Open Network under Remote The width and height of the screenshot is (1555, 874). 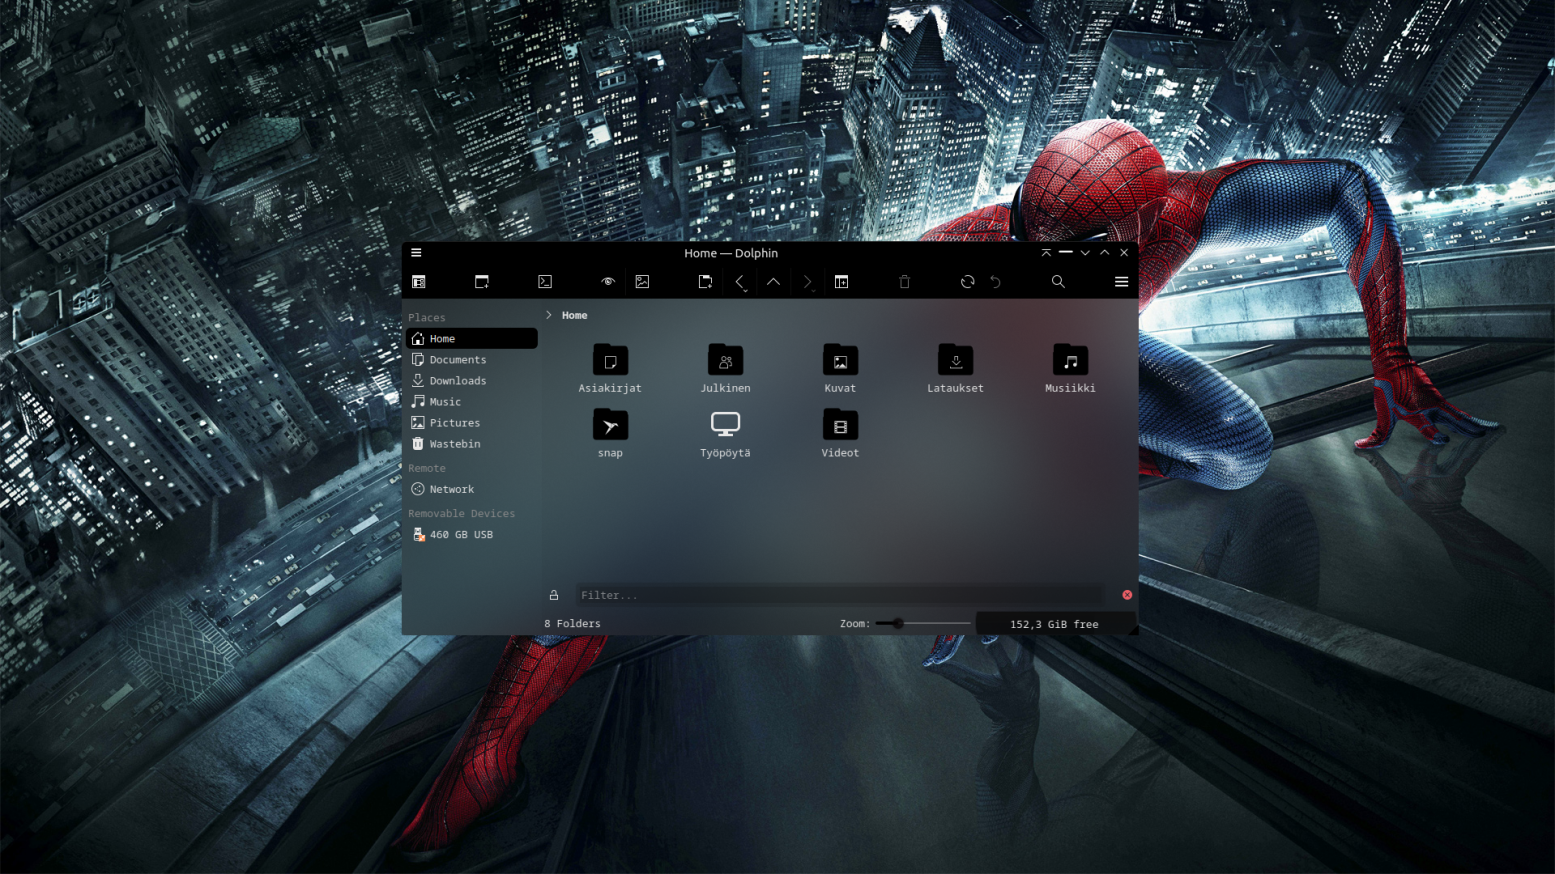[472, 489]
